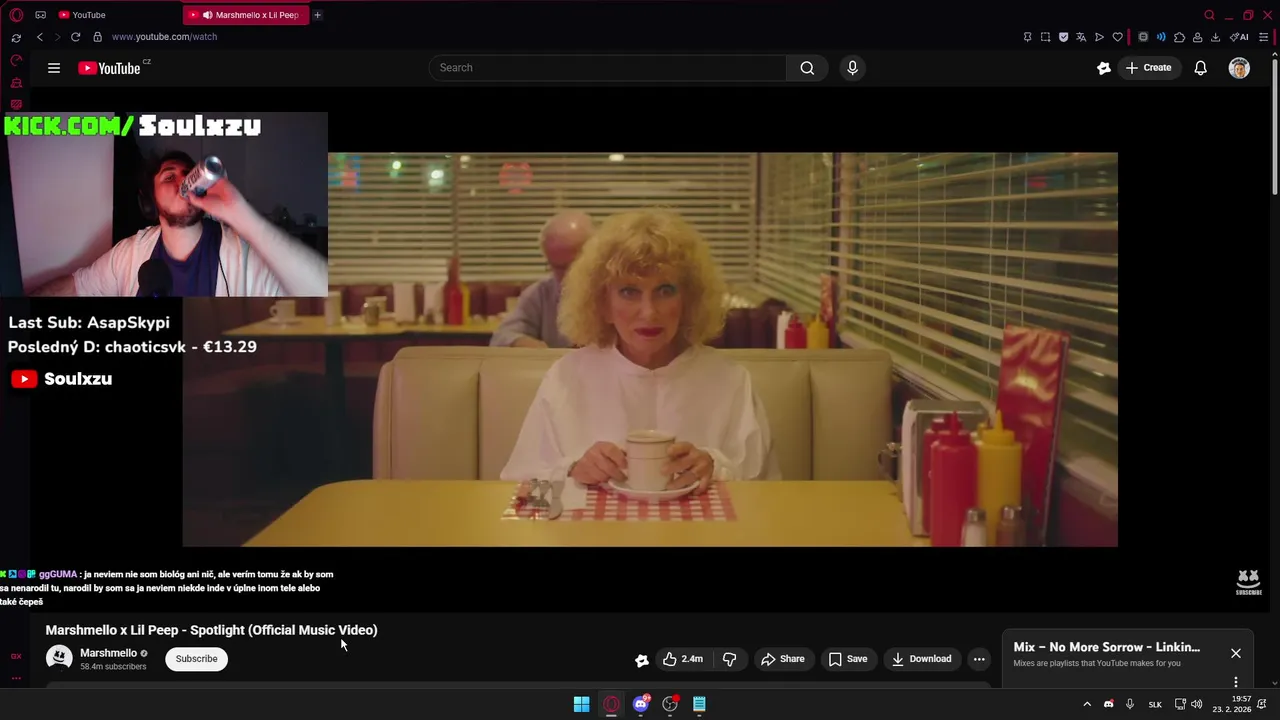Toggle the ad blocker shield
The height and width of the screenshot is (720, 1280).
(x=1063, y=37)
